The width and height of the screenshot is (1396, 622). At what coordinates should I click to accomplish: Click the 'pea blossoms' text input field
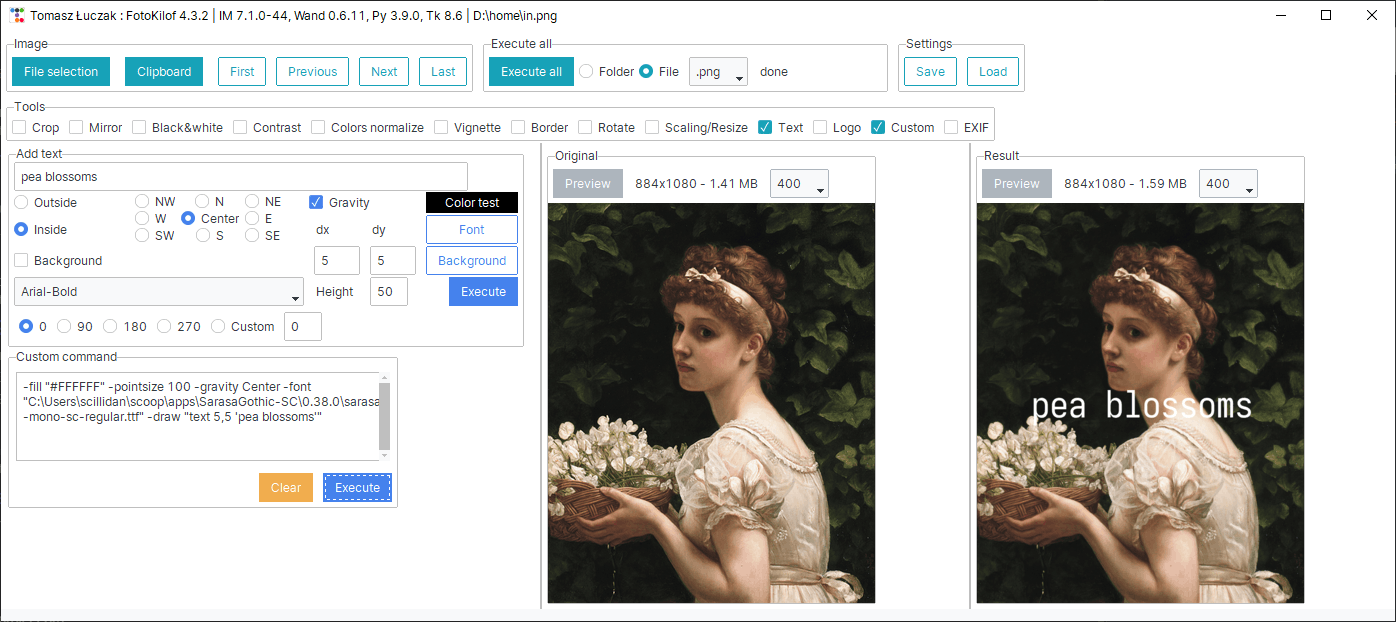[241, 176]
